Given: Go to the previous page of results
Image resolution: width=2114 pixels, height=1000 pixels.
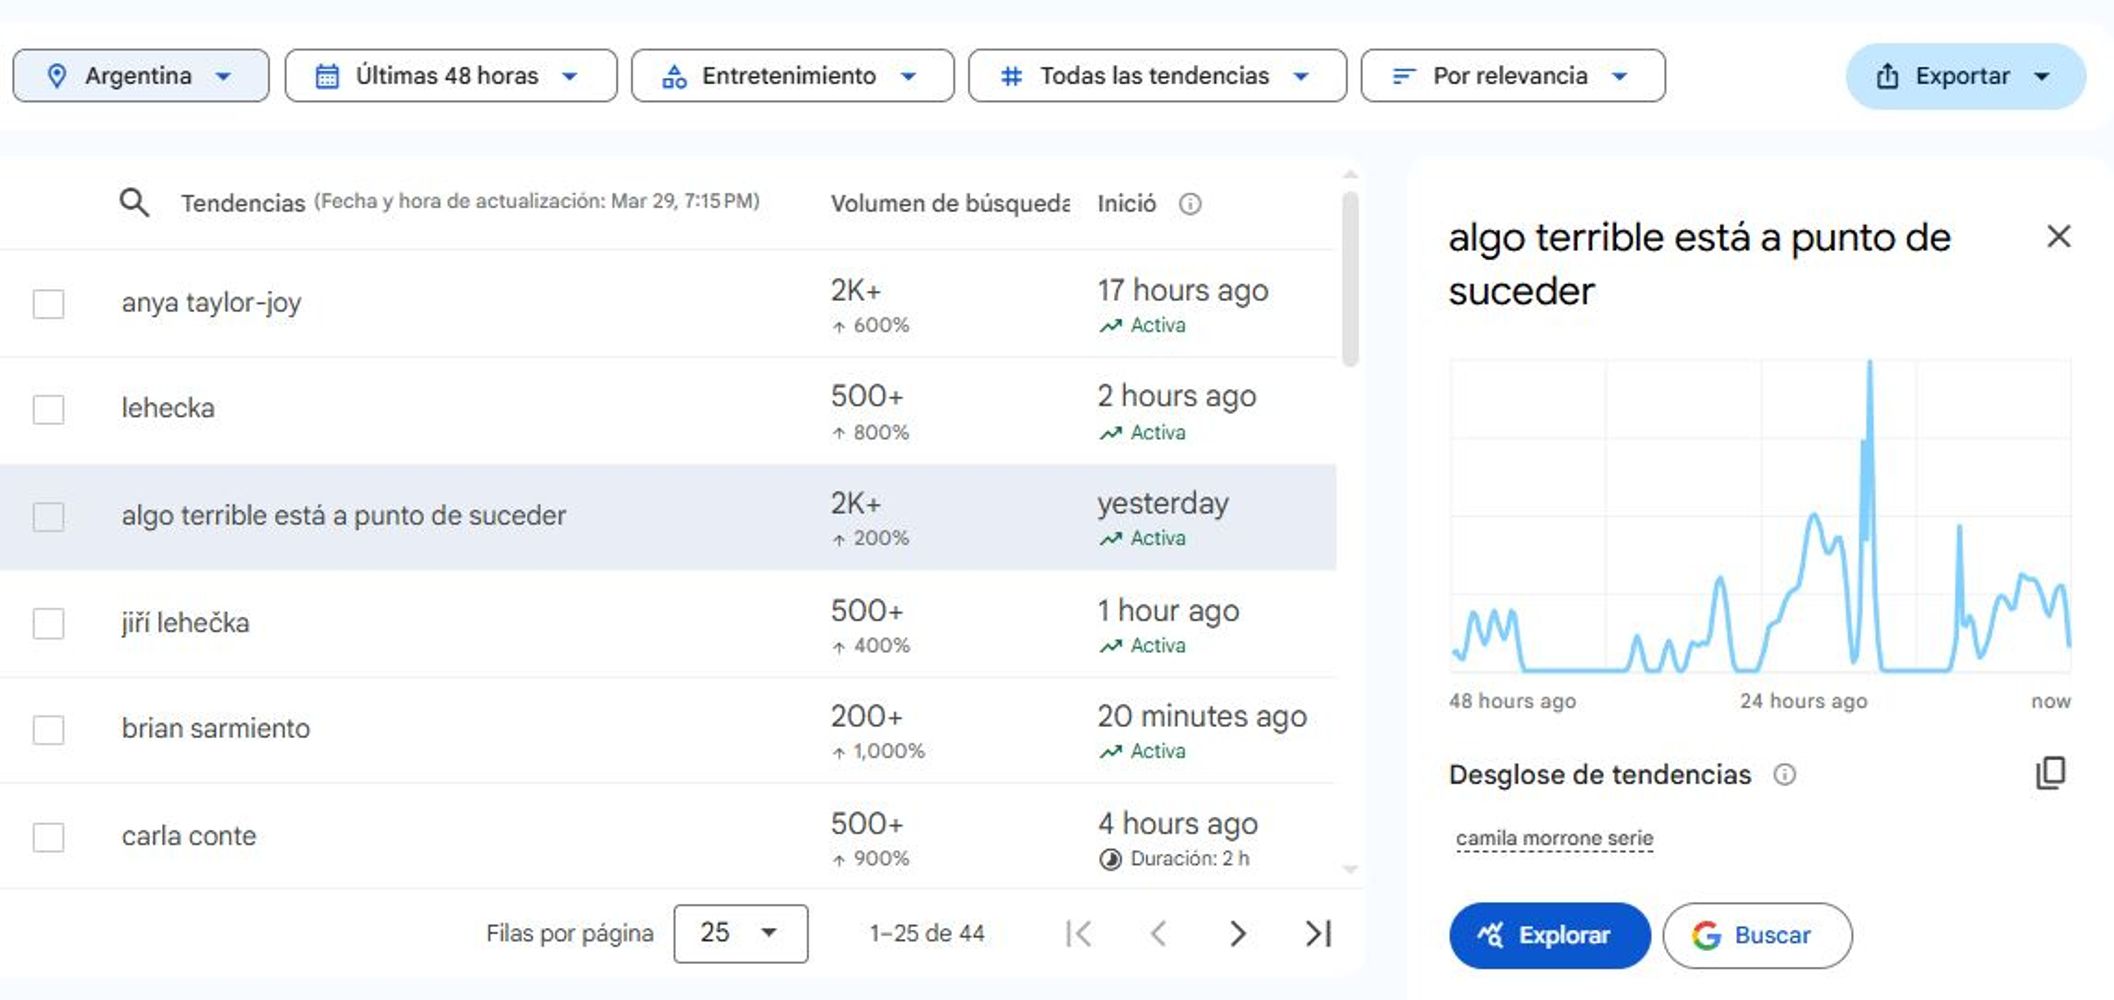Looking at the screenshot, I should coord(1158,933).
